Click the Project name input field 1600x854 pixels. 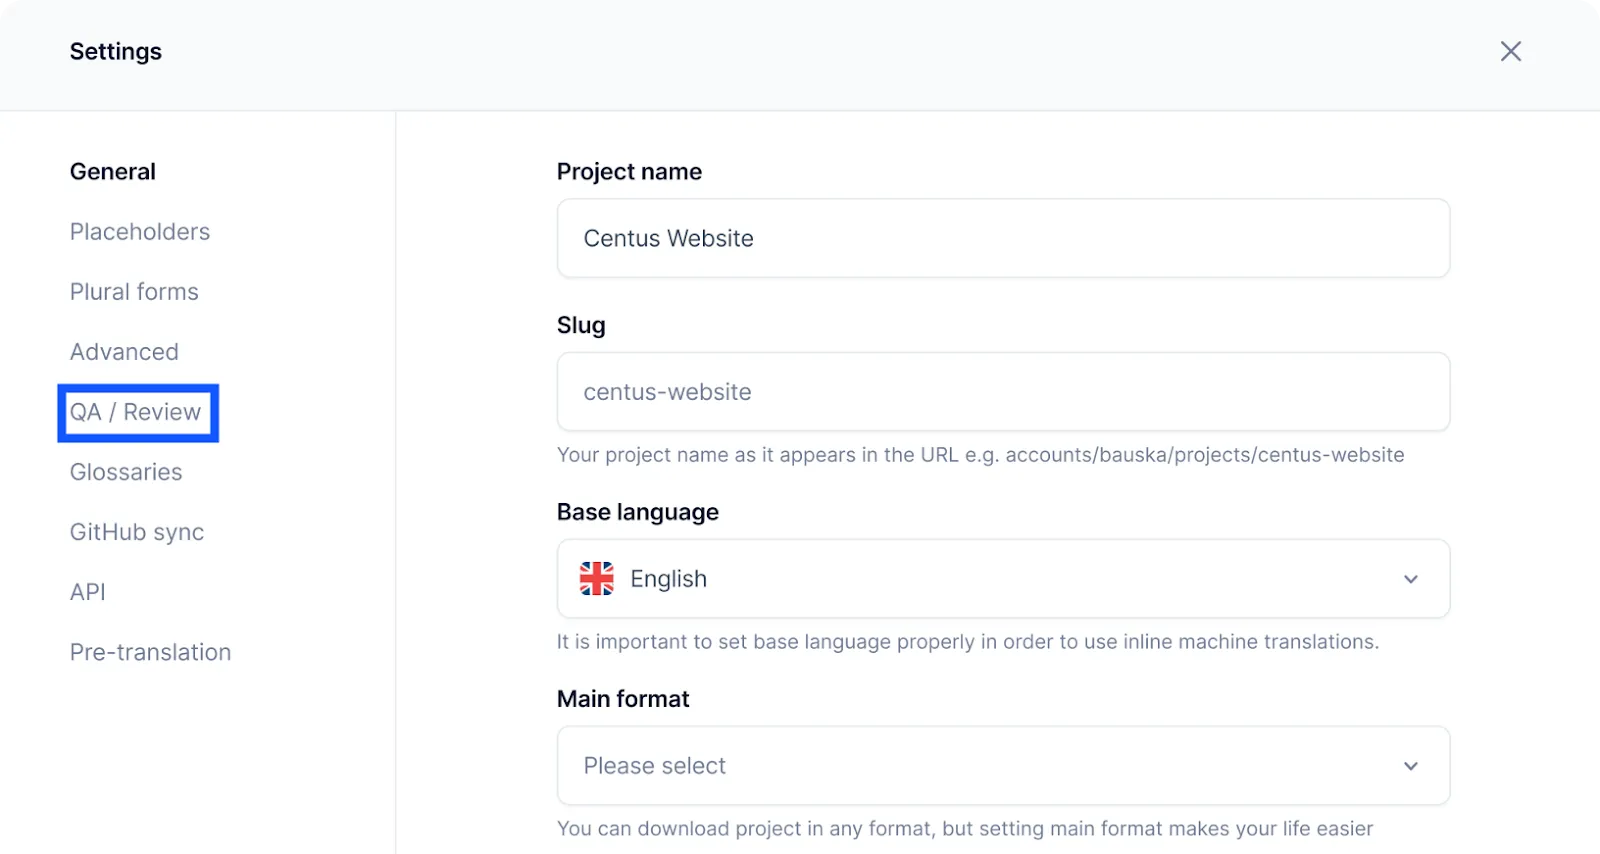[1000, 238]
